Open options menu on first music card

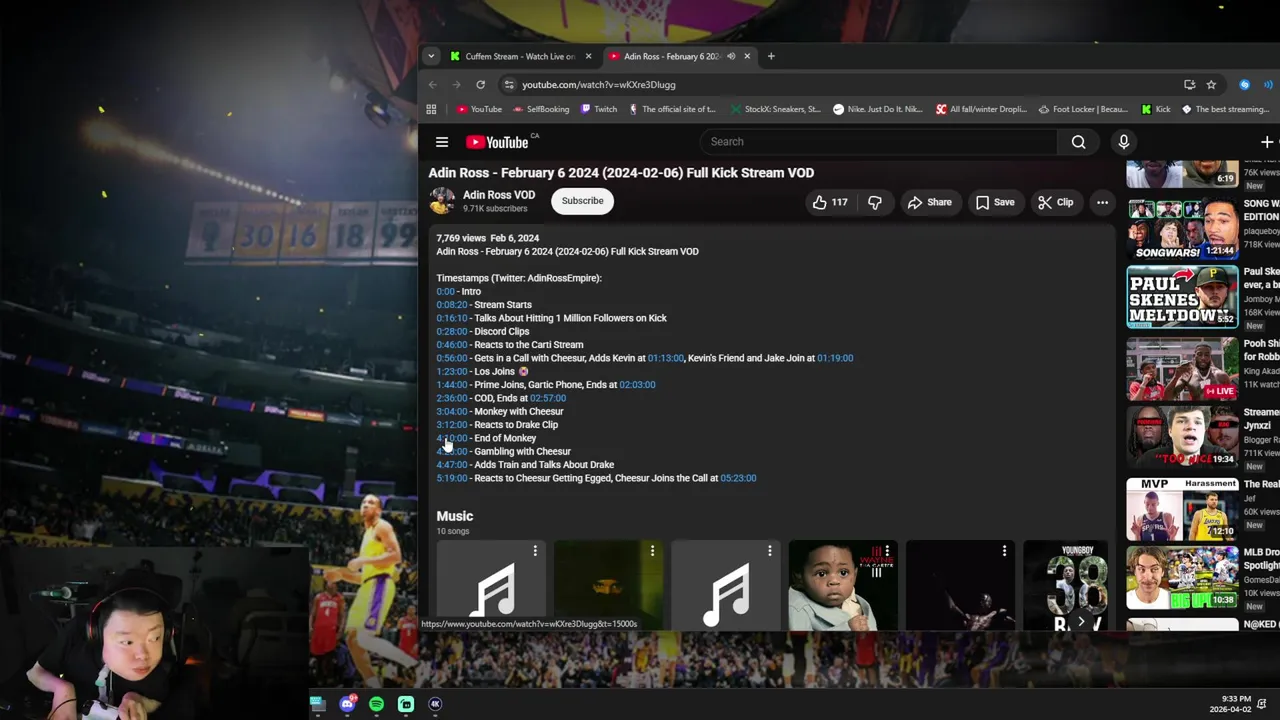(x=535, y=551)
